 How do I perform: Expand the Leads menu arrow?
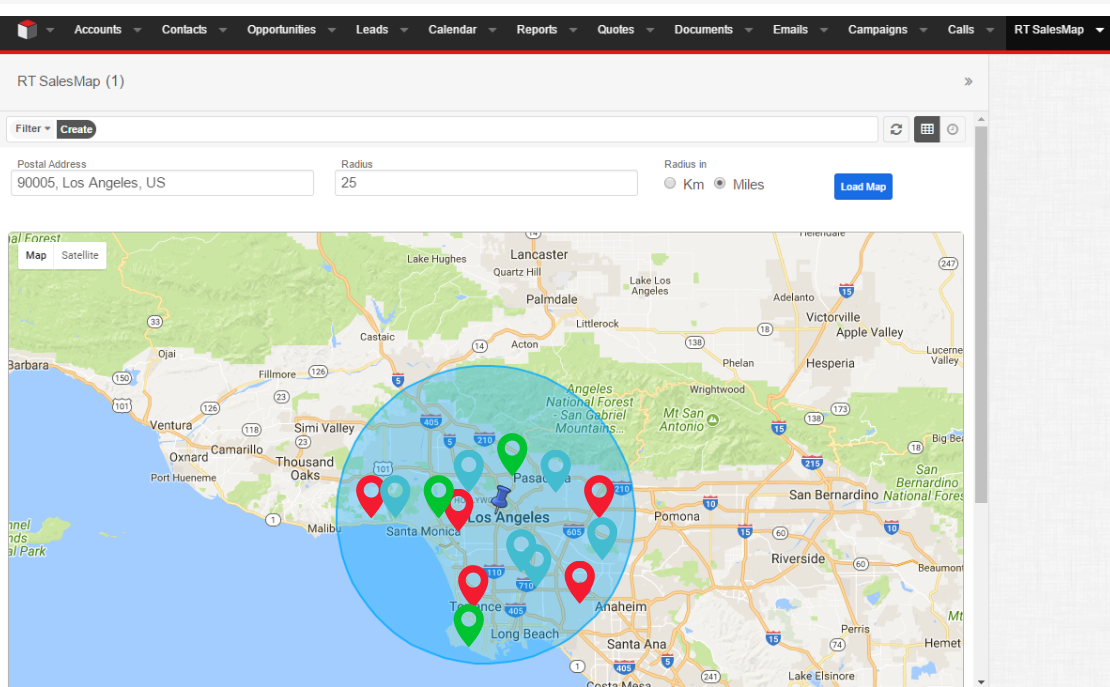click(404, 30)
